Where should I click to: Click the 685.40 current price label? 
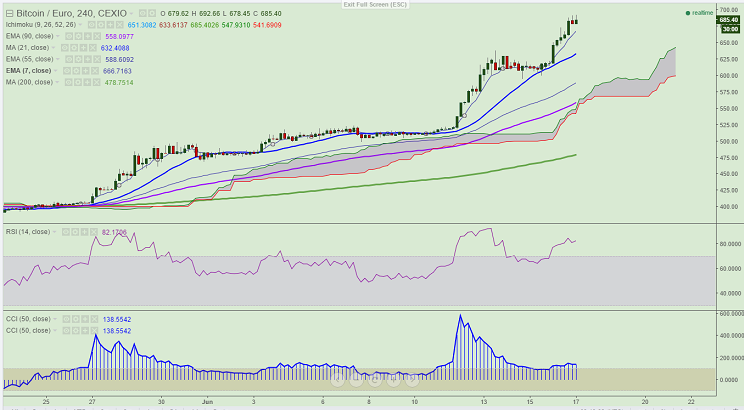coord(729,23)
